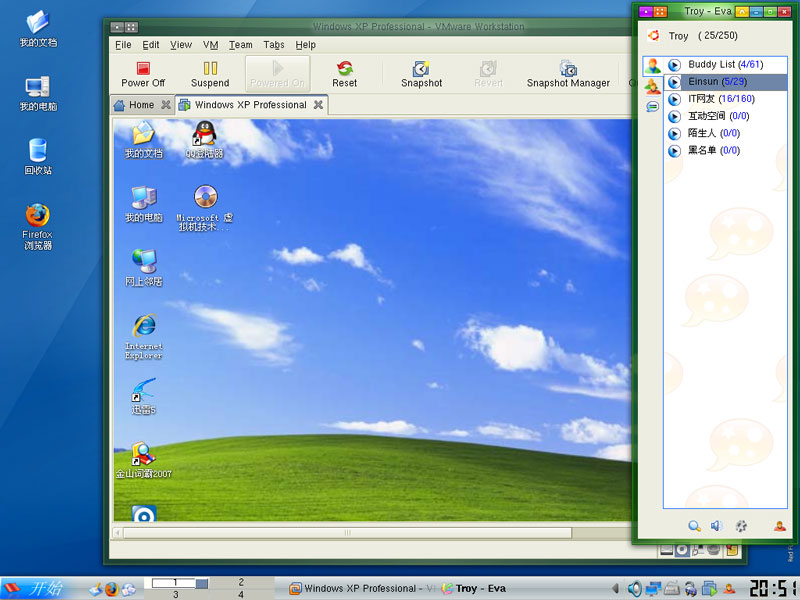Open Eva settings gear icon
Image resolution: width=800 pixels, height=600 pixels.
[x=741, y=526]
